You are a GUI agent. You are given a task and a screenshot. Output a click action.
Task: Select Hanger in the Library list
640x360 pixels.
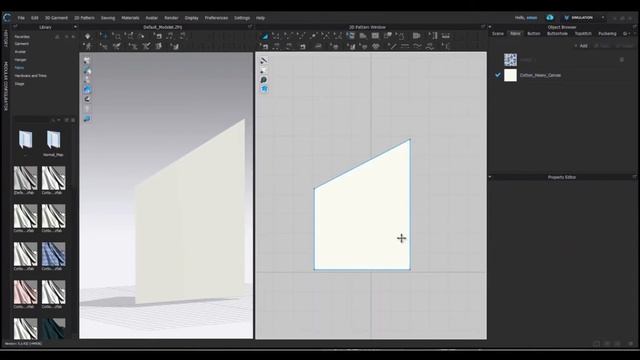20,60
